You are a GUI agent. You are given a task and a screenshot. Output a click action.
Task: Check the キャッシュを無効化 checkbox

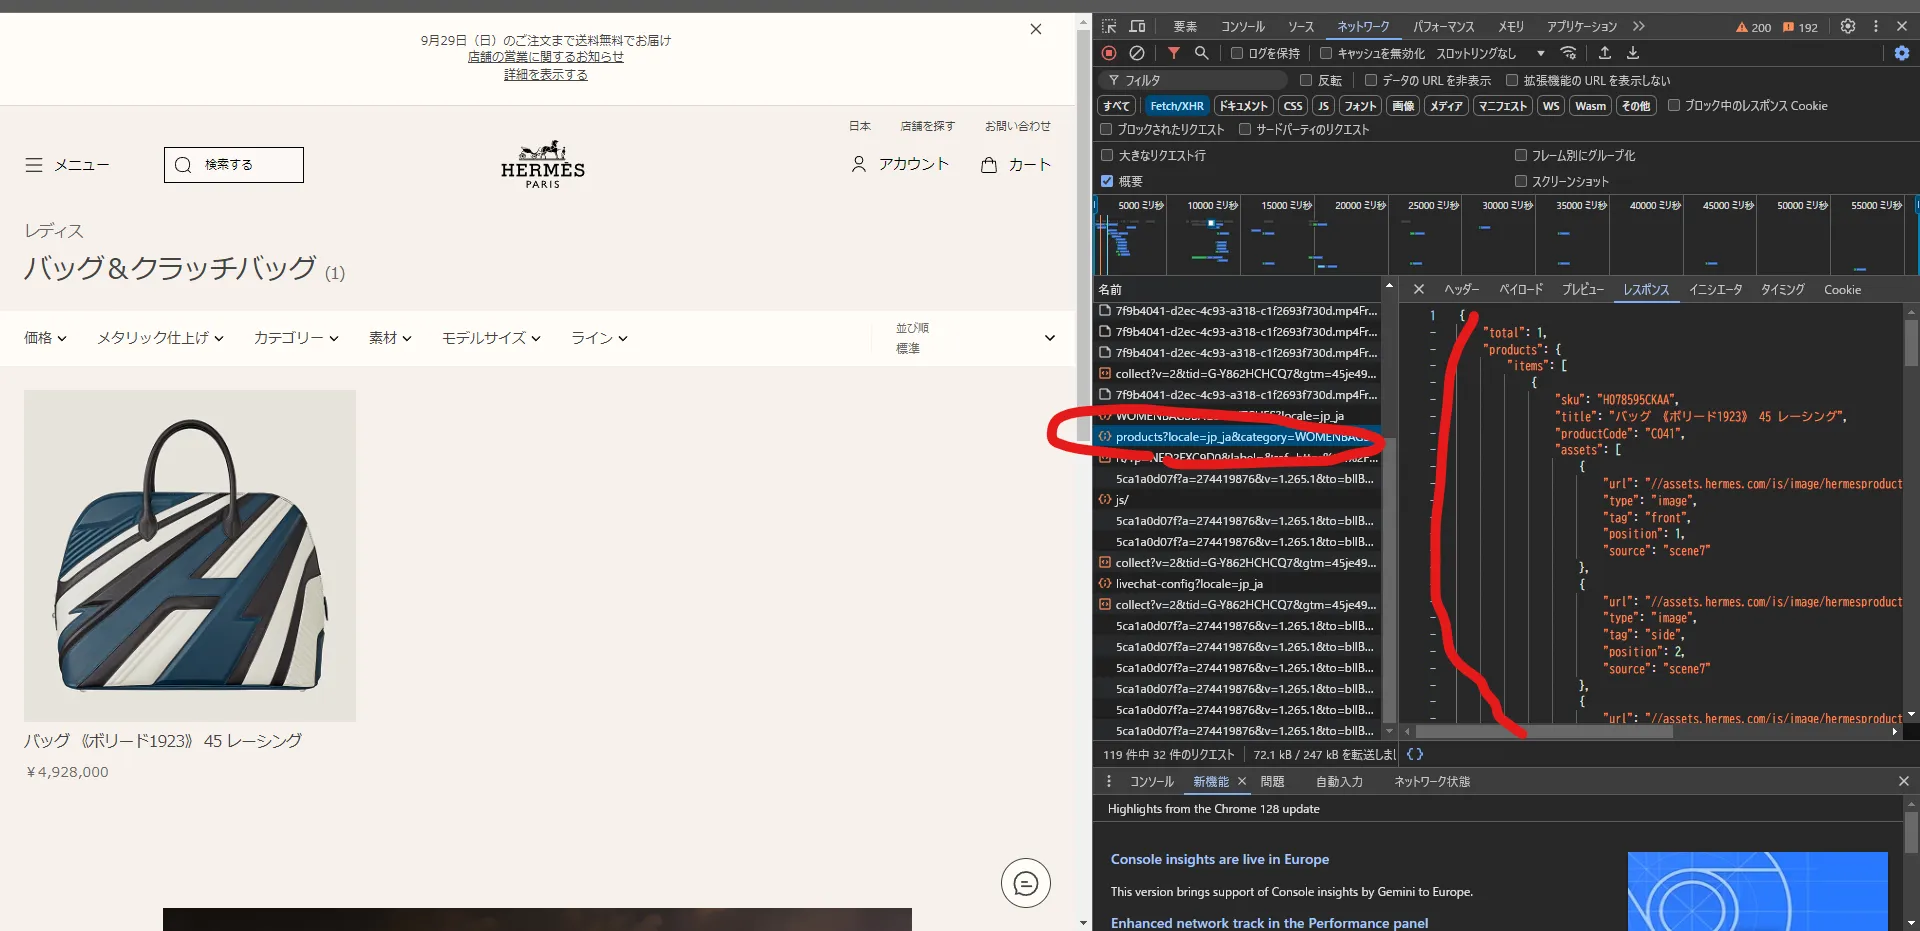click(1326, 53)
